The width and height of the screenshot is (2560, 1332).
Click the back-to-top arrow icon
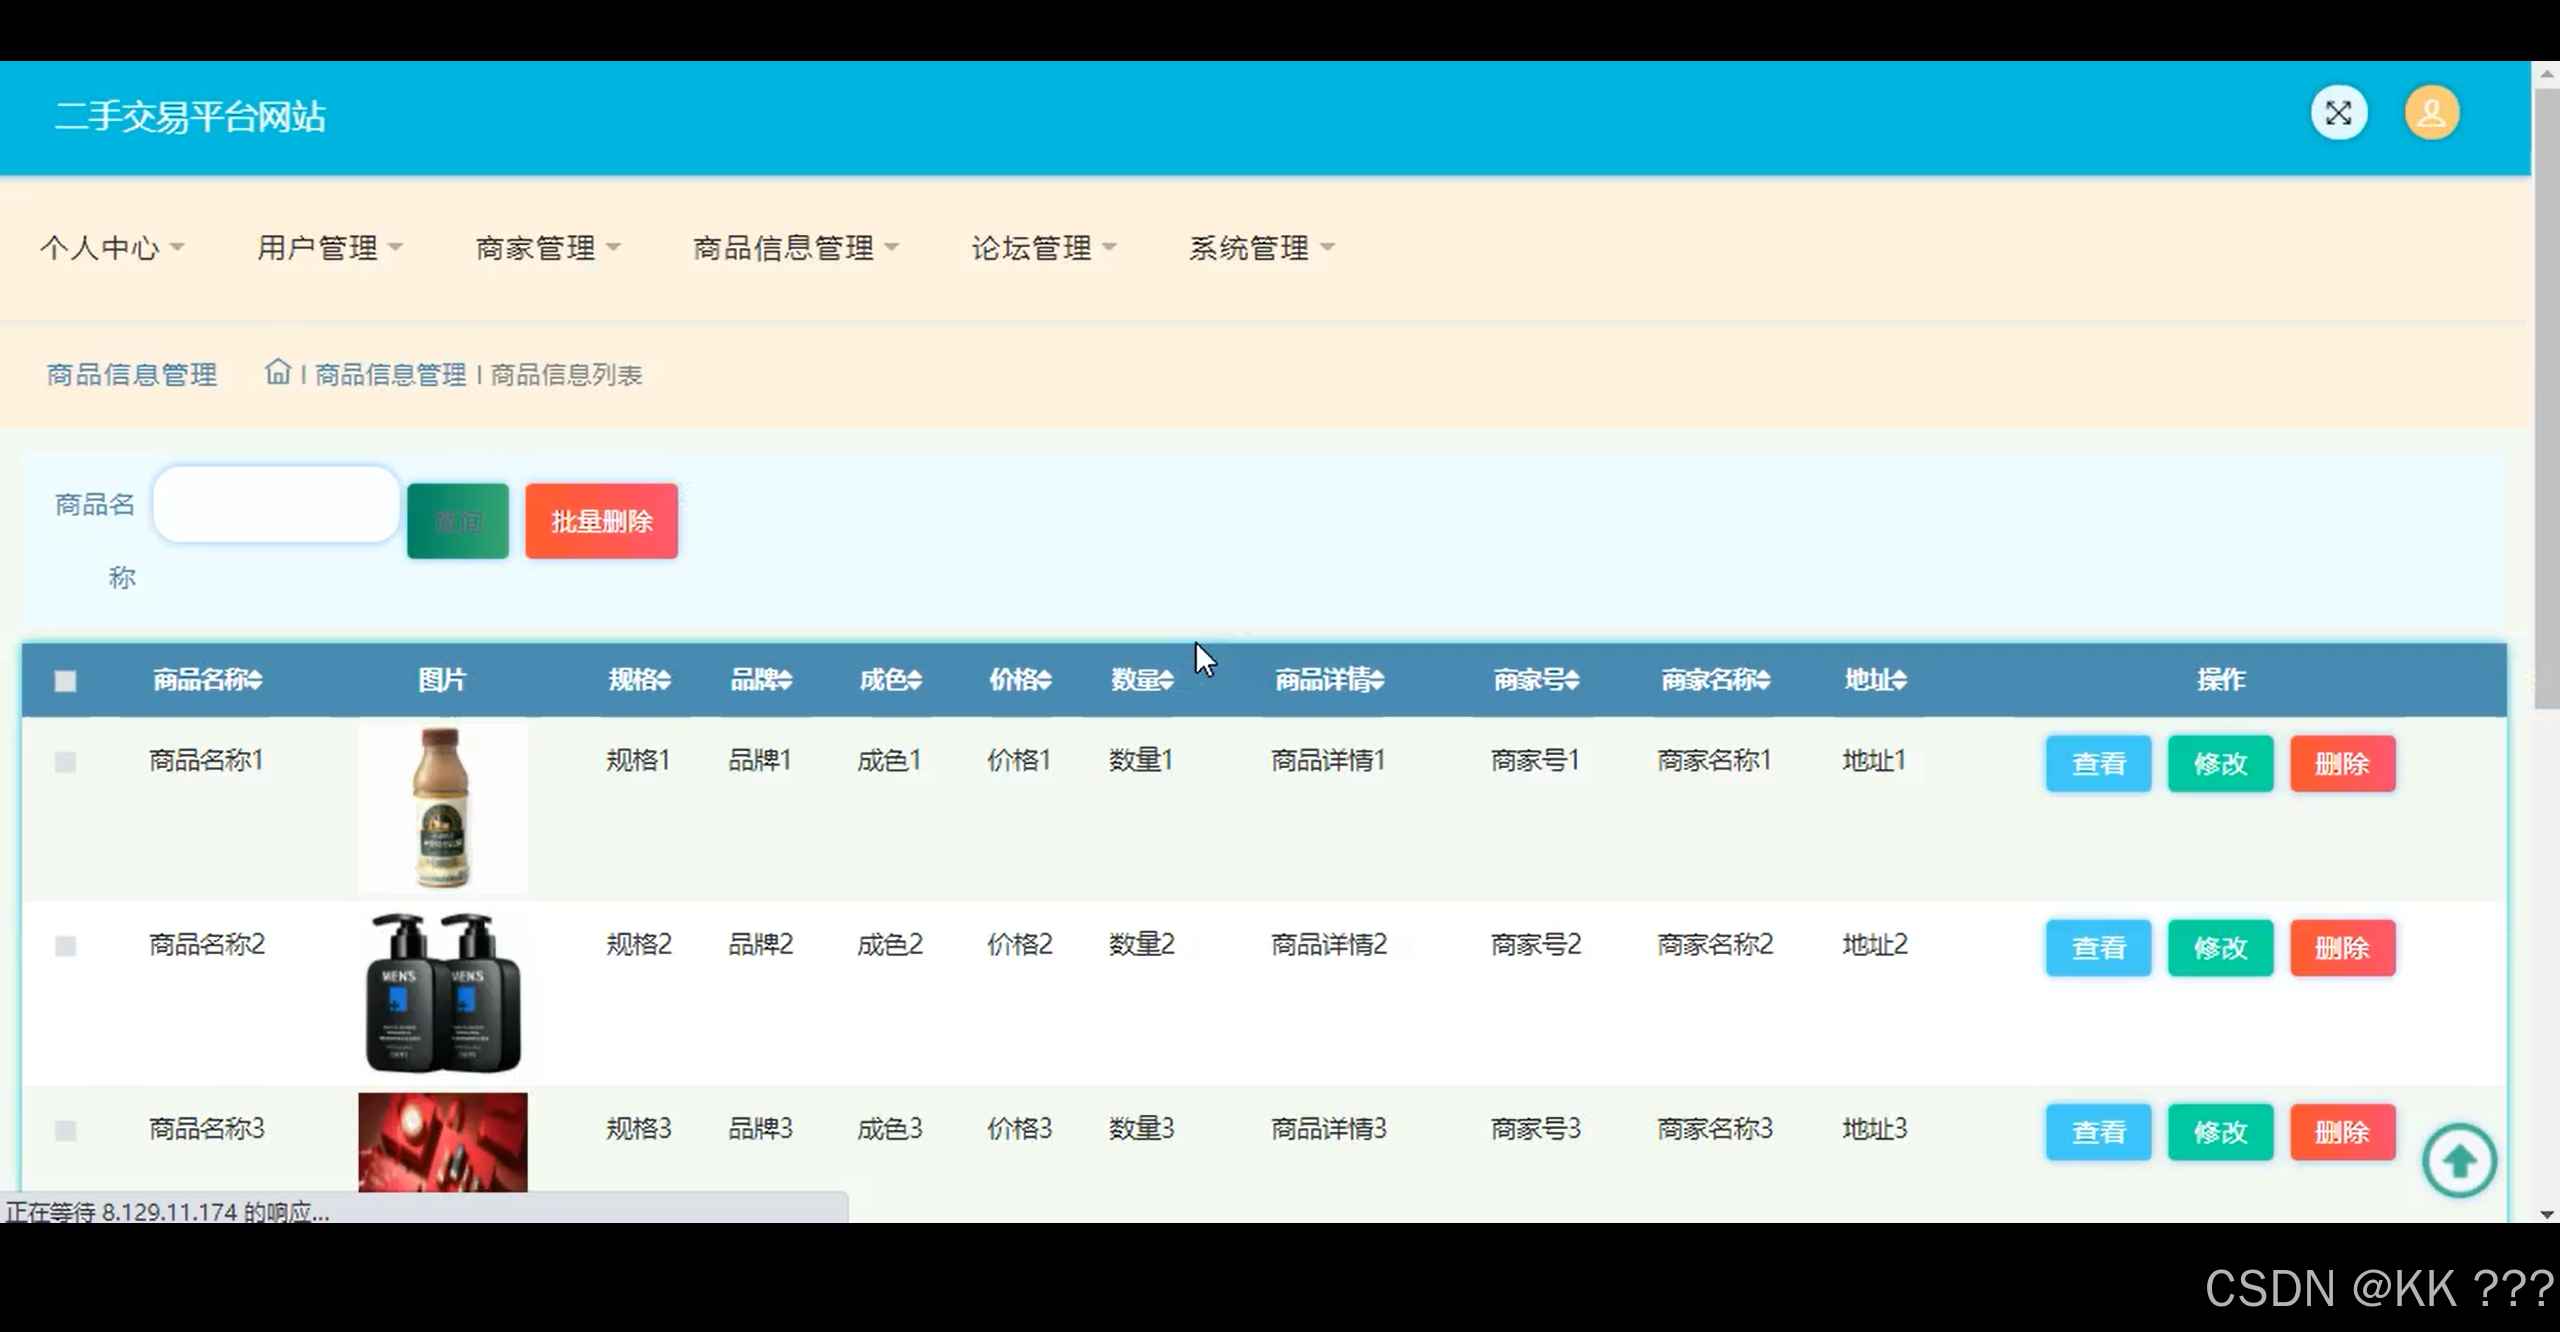click(2460, 1160)
